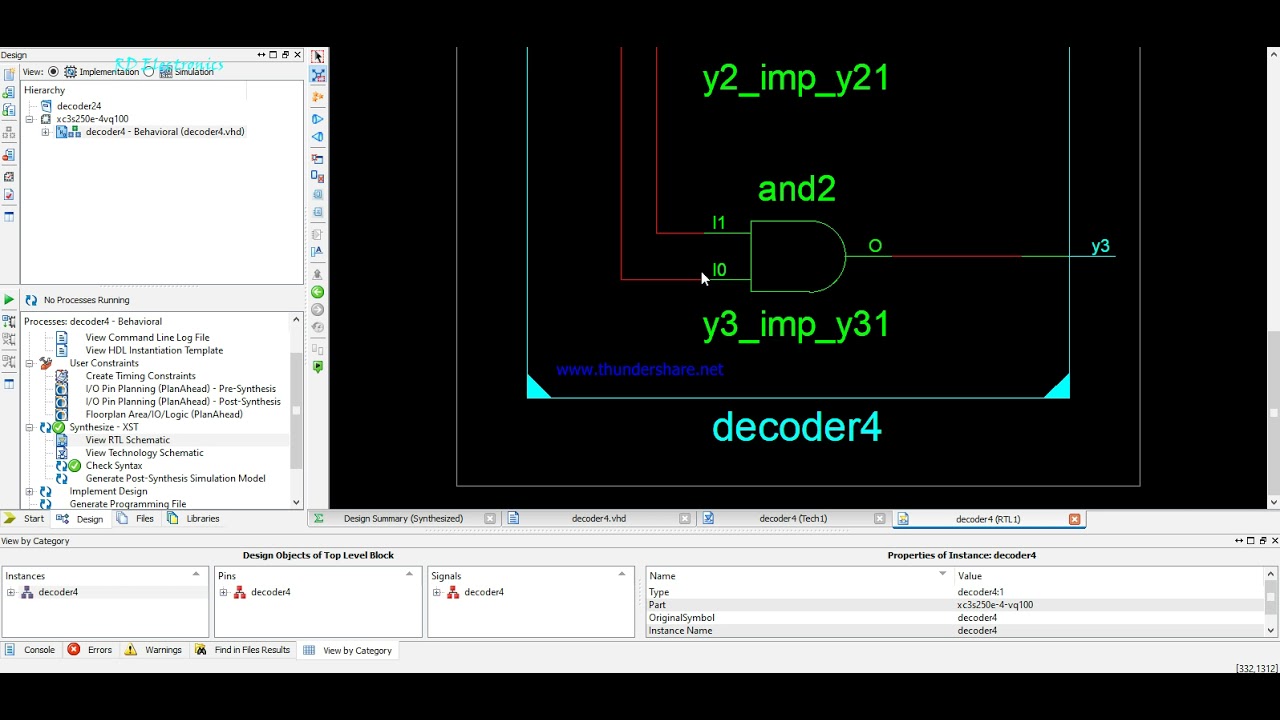Click the View Technology Schematic process icon
The image size is (1280, 720).
62,453
